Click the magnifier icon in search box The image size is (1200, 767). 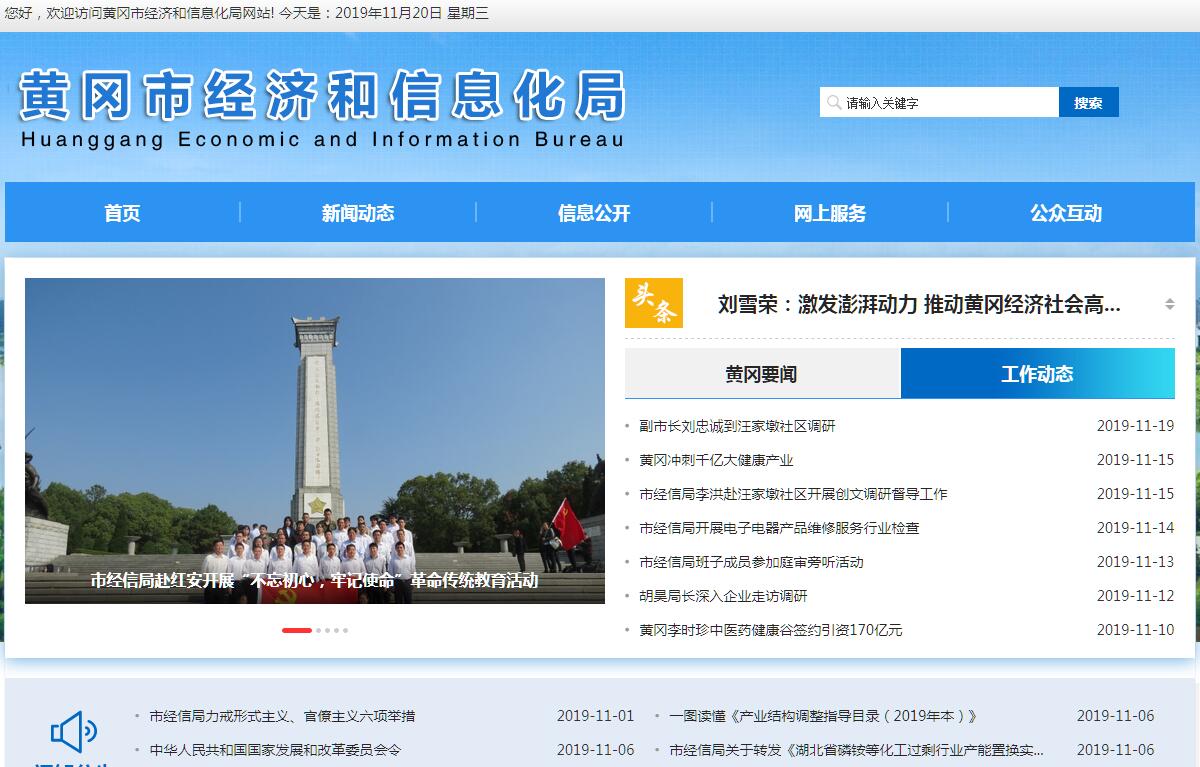[x=833, y=103]
